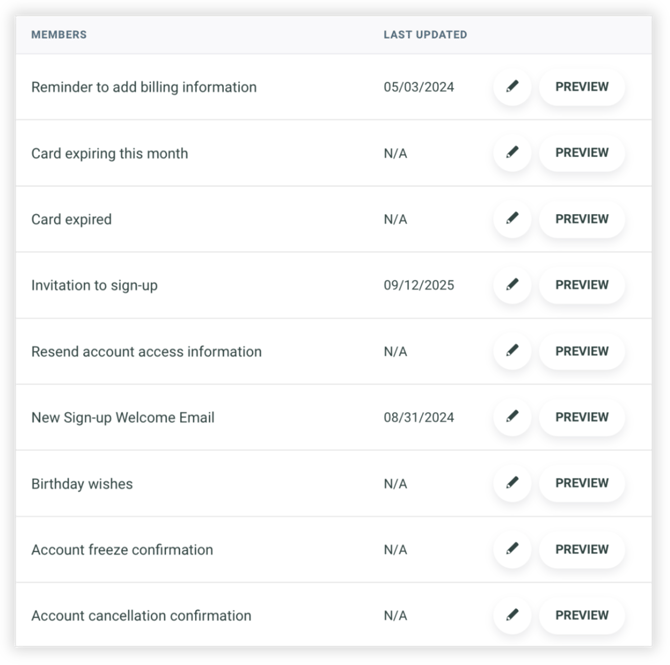Preview Account freeze confirmation email
The image size is (670, 665).
click(582, 549)
